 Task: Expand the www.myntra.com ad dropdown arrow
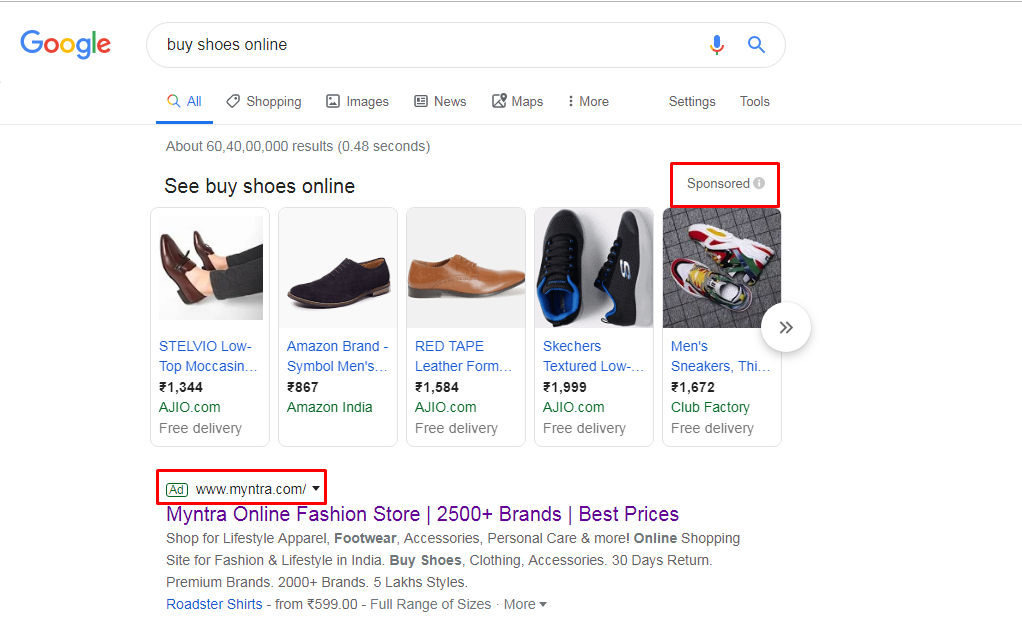316,488
